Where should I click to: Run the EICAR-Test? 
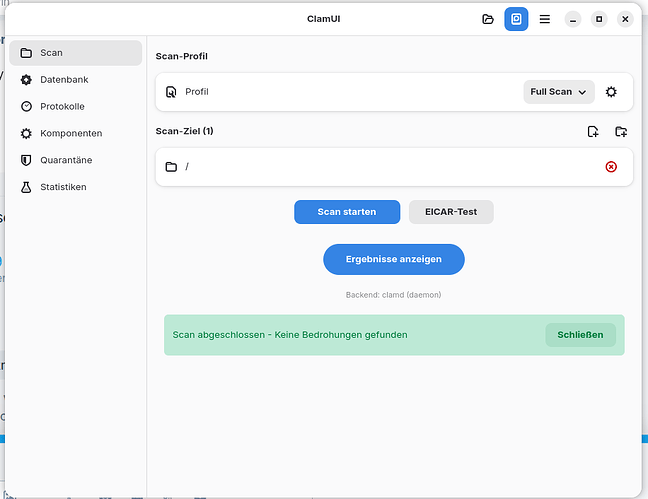pos(451,212)
